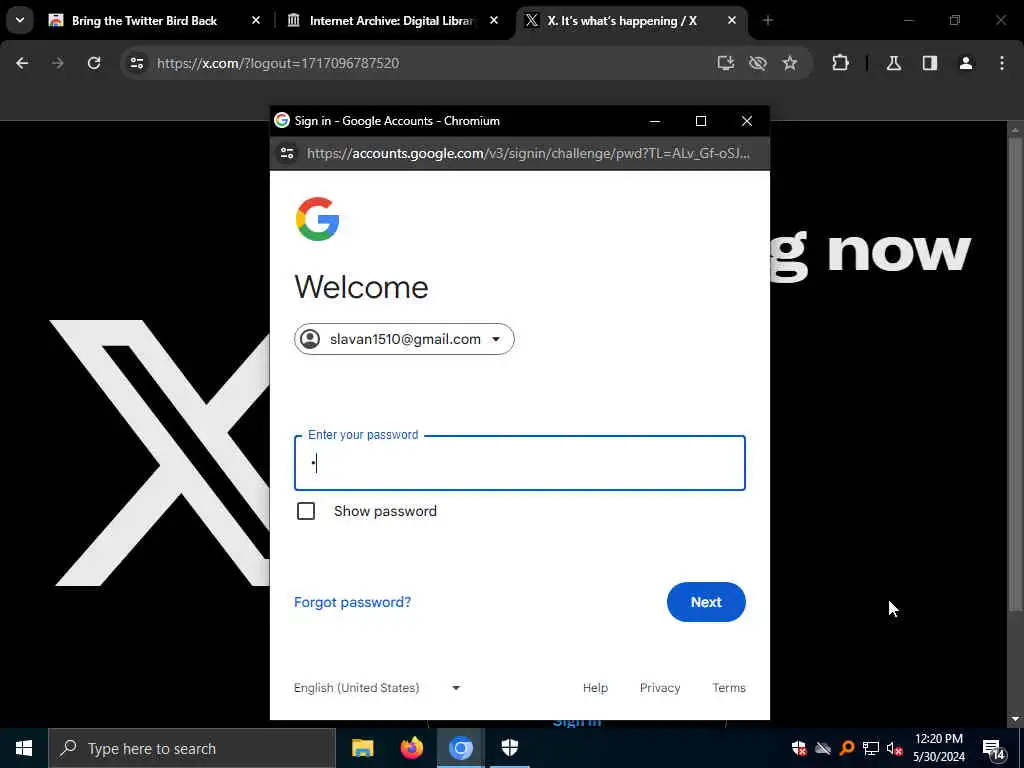This screenshot has height=768, width=1024.
Task: Open the Terms link
Action: click(x=729, y=688)
